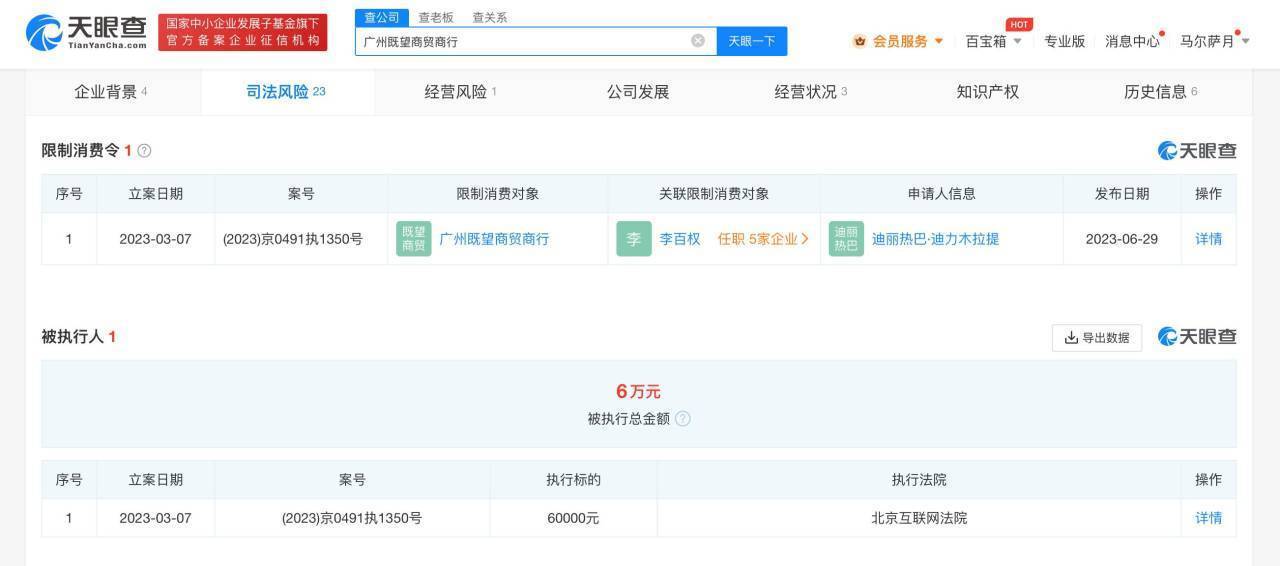Open 广州既望商贸商行 company link
The image size is (1280, 566).
(x=494, y=239)
